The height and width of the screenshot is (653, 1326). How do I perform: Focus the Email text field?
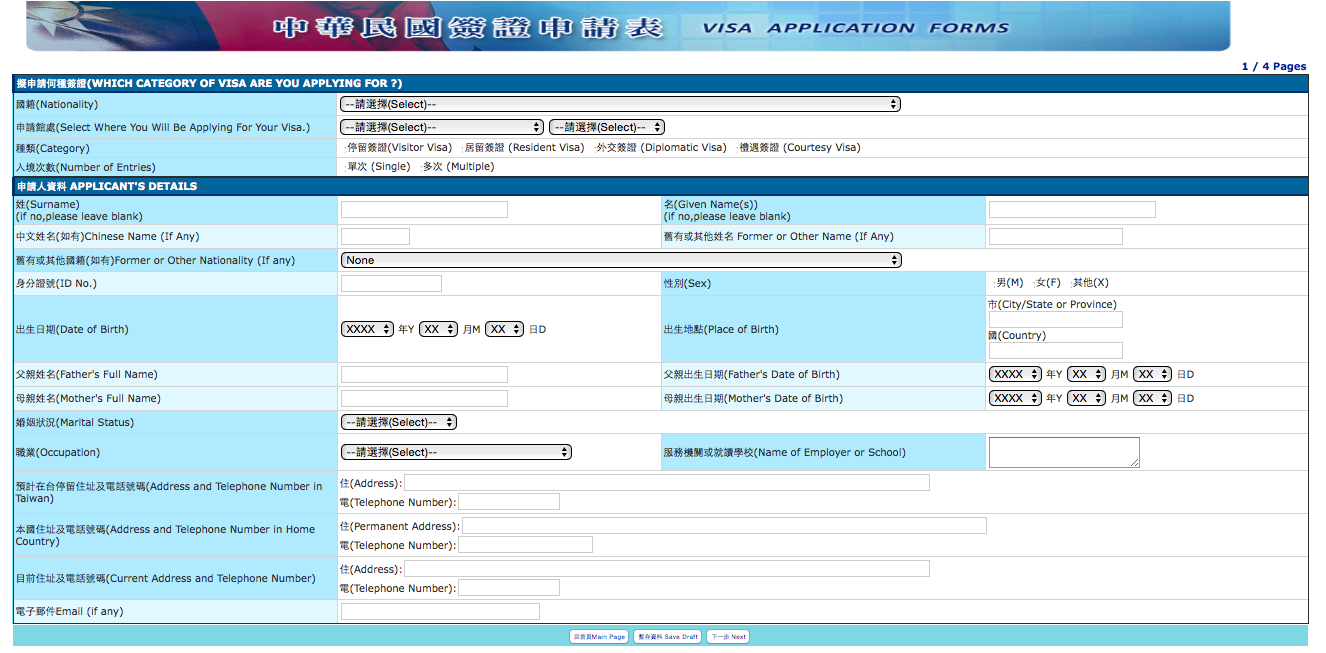440,611
